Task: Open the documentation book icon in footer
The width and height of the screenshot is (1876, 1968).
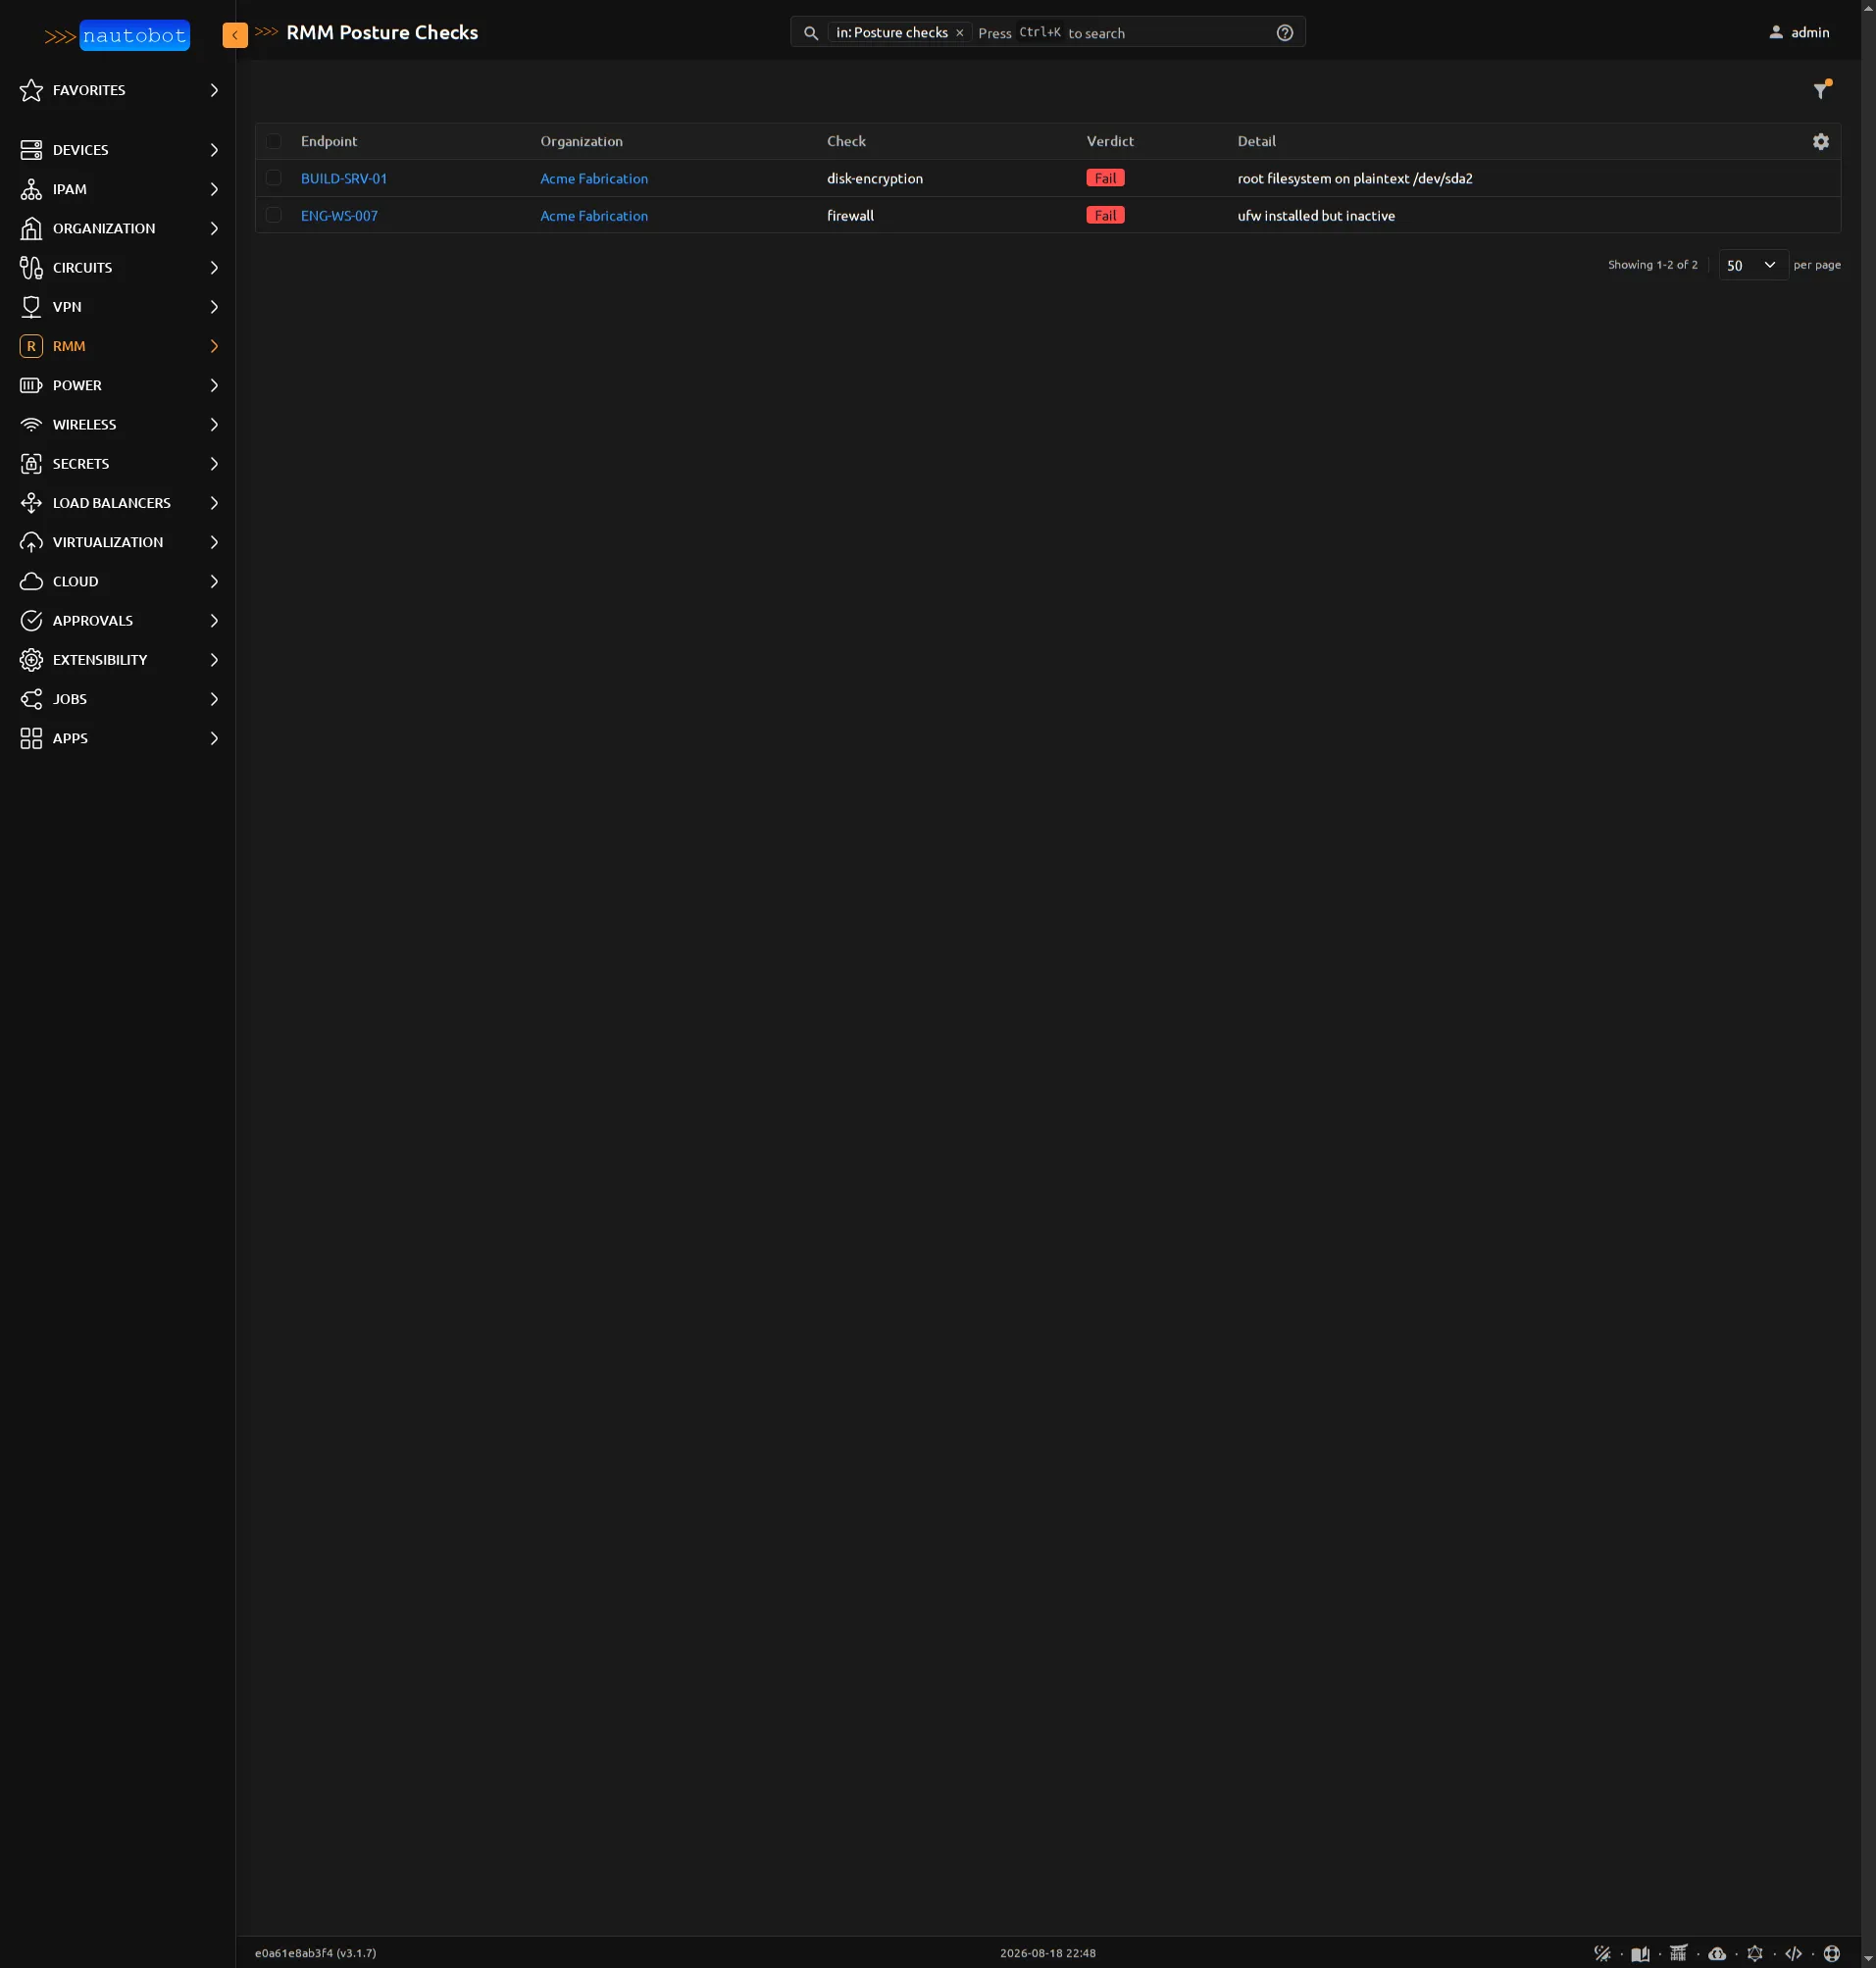Action: (x=1641, y=1953)
